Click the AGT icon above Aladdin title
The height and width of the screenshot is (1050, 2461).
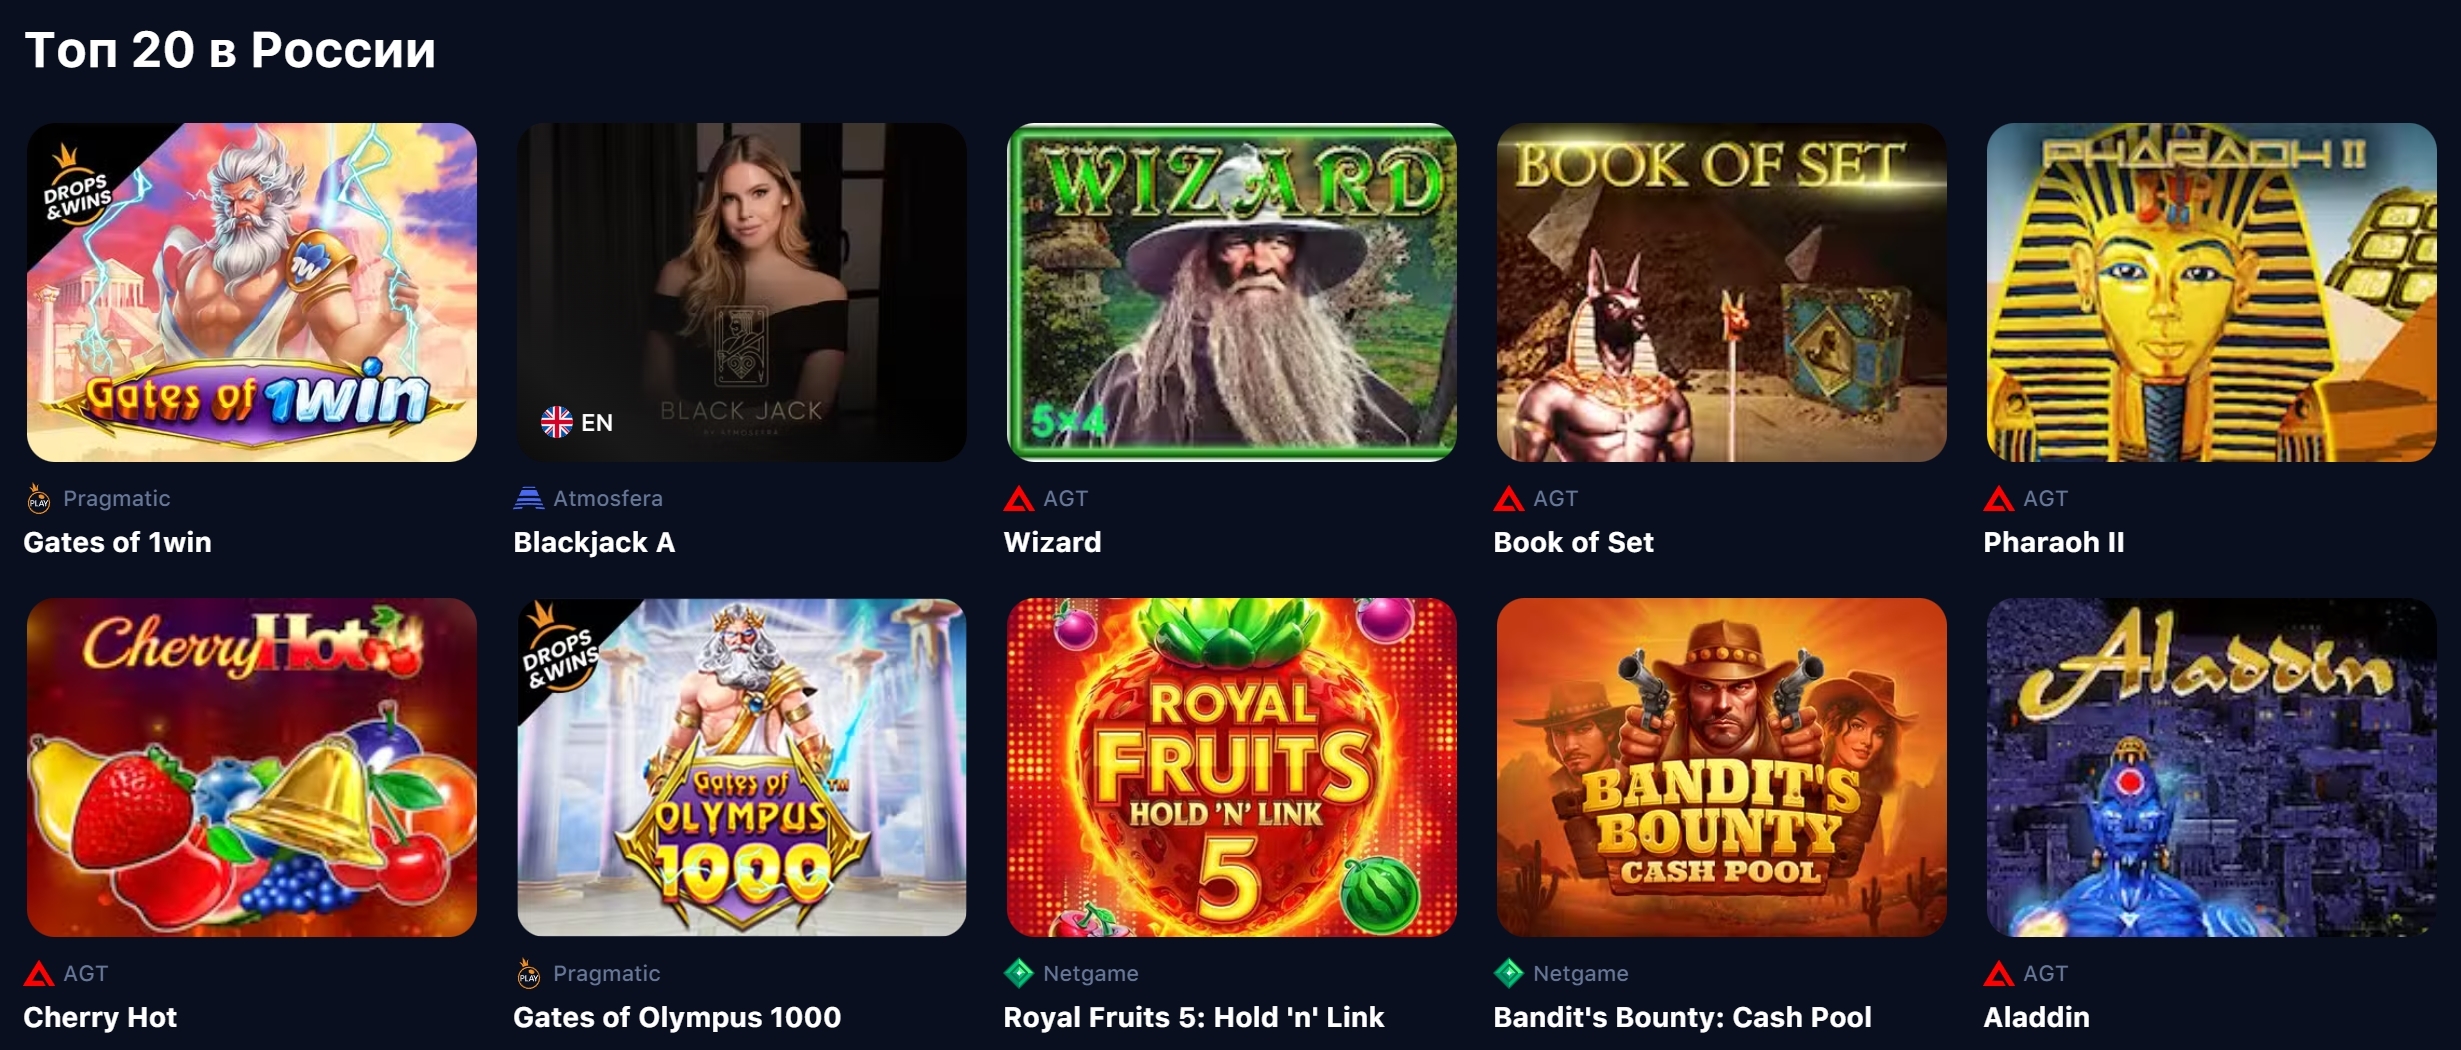(x=1998, y=973)
